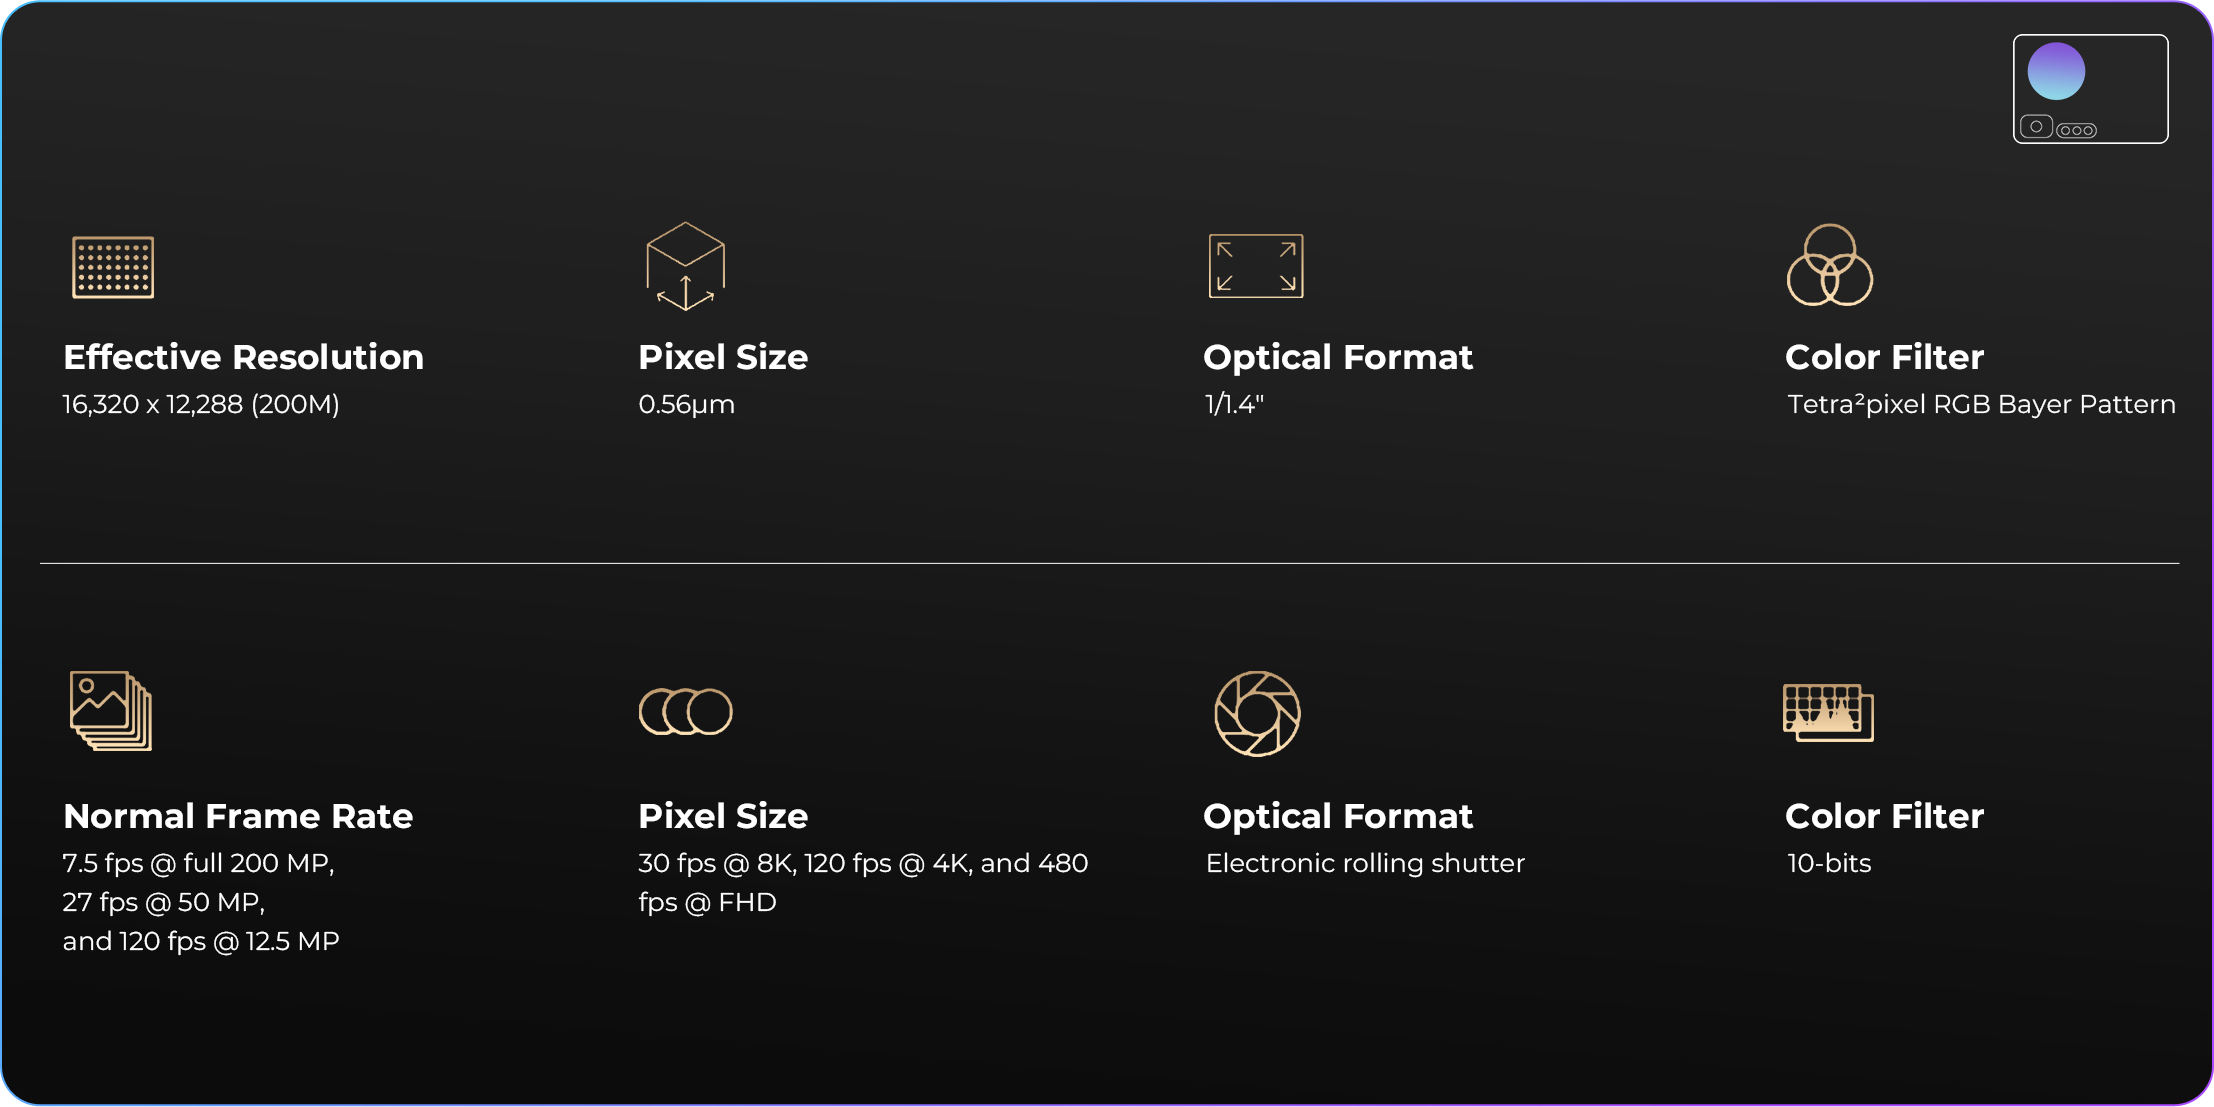2214x1107 pixels.
Task: Click the 0.56μm pixel size value
Action: 687,404
